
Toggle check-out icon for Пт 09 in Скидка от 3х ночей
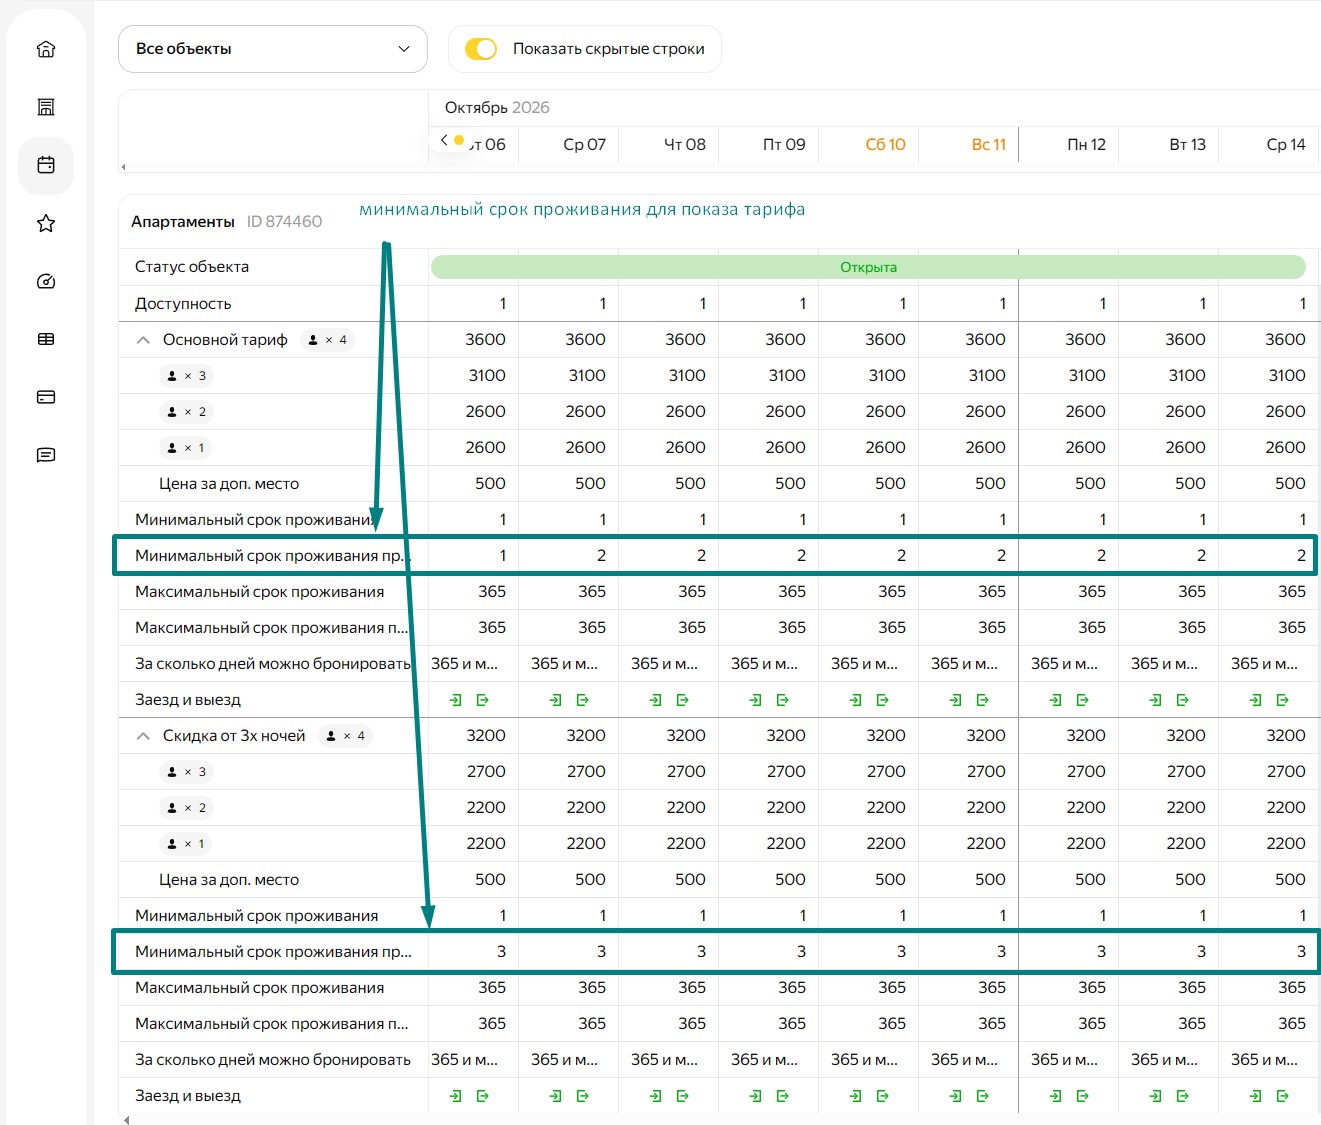(x=783, y=1096)
